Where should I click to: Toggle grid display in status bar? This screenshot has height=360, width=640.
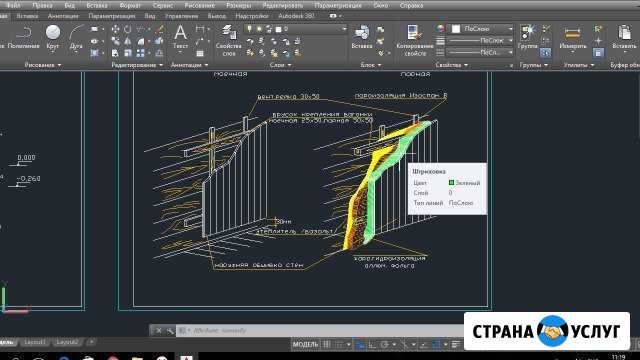click(327, 345)
